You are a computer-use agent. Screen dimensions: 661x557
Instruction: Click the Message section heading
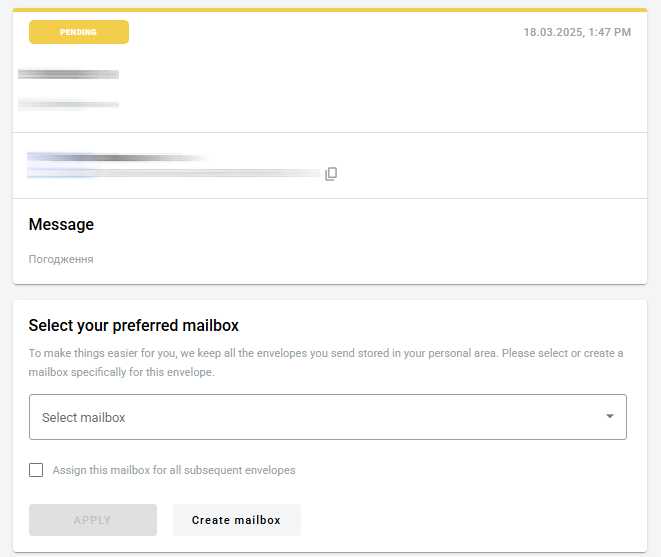pos(61,225)
